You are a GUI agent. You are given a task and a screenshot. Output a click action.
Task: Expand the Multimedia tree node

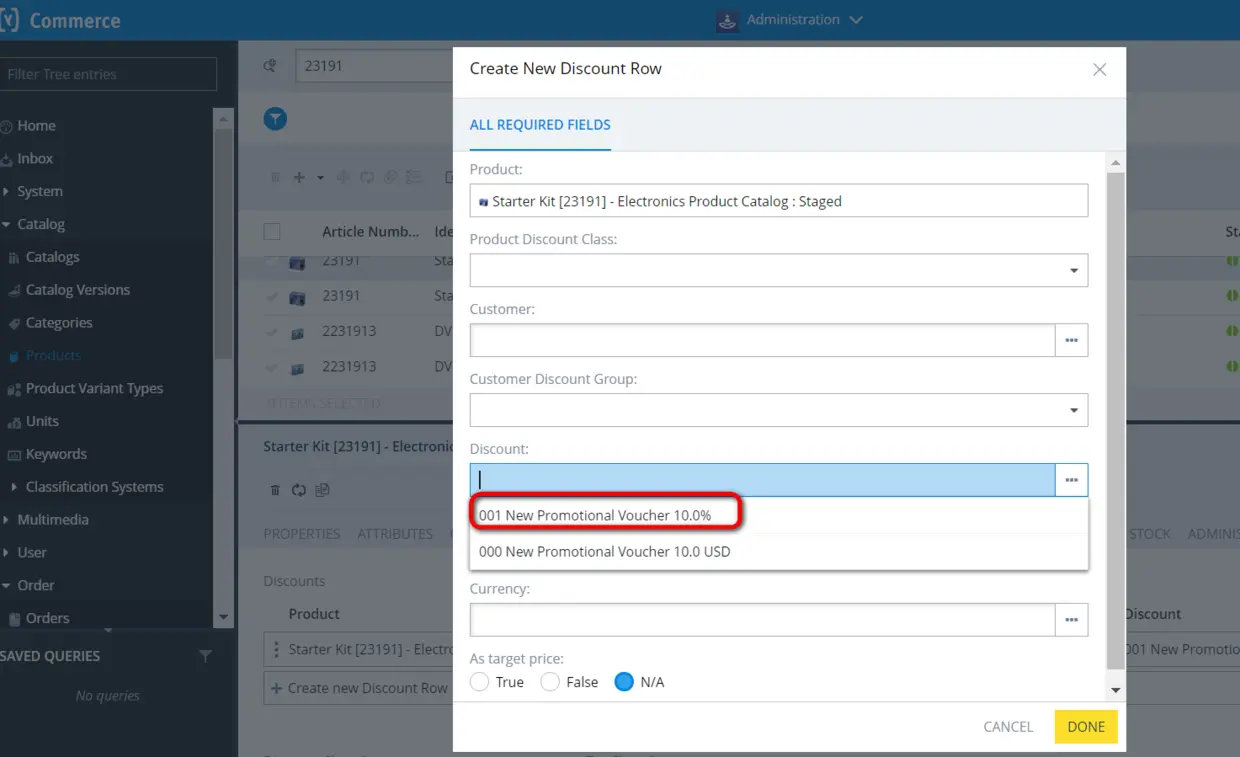point(7,520)
